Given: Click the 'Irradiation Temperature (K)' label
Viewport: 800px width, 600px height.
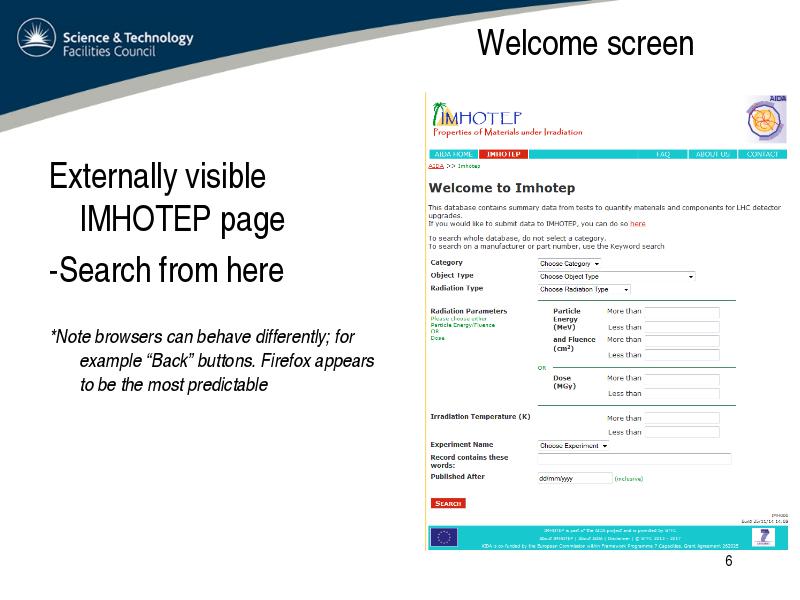Looking at the screenshot, I should pyautogui.click(x=481, y=416).
